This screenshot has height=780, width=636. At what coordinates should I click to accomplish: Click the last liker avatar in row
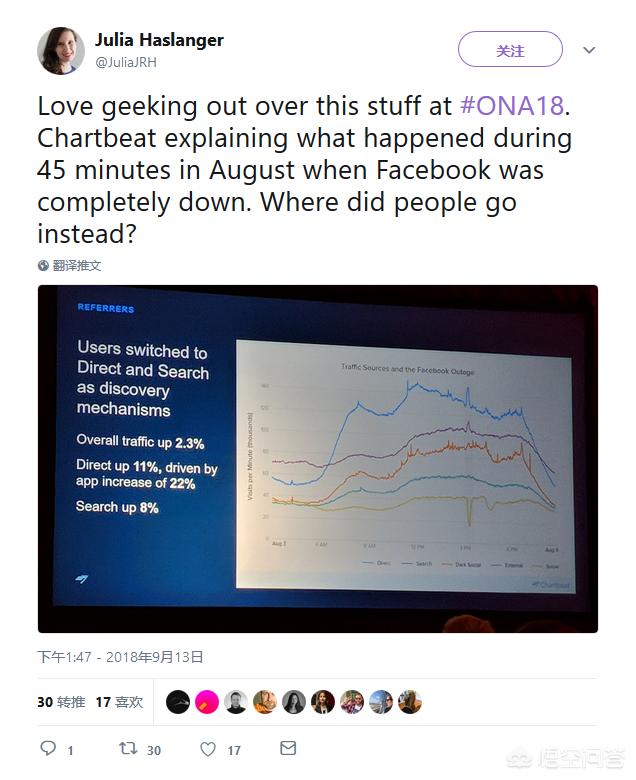coord(410,702)
